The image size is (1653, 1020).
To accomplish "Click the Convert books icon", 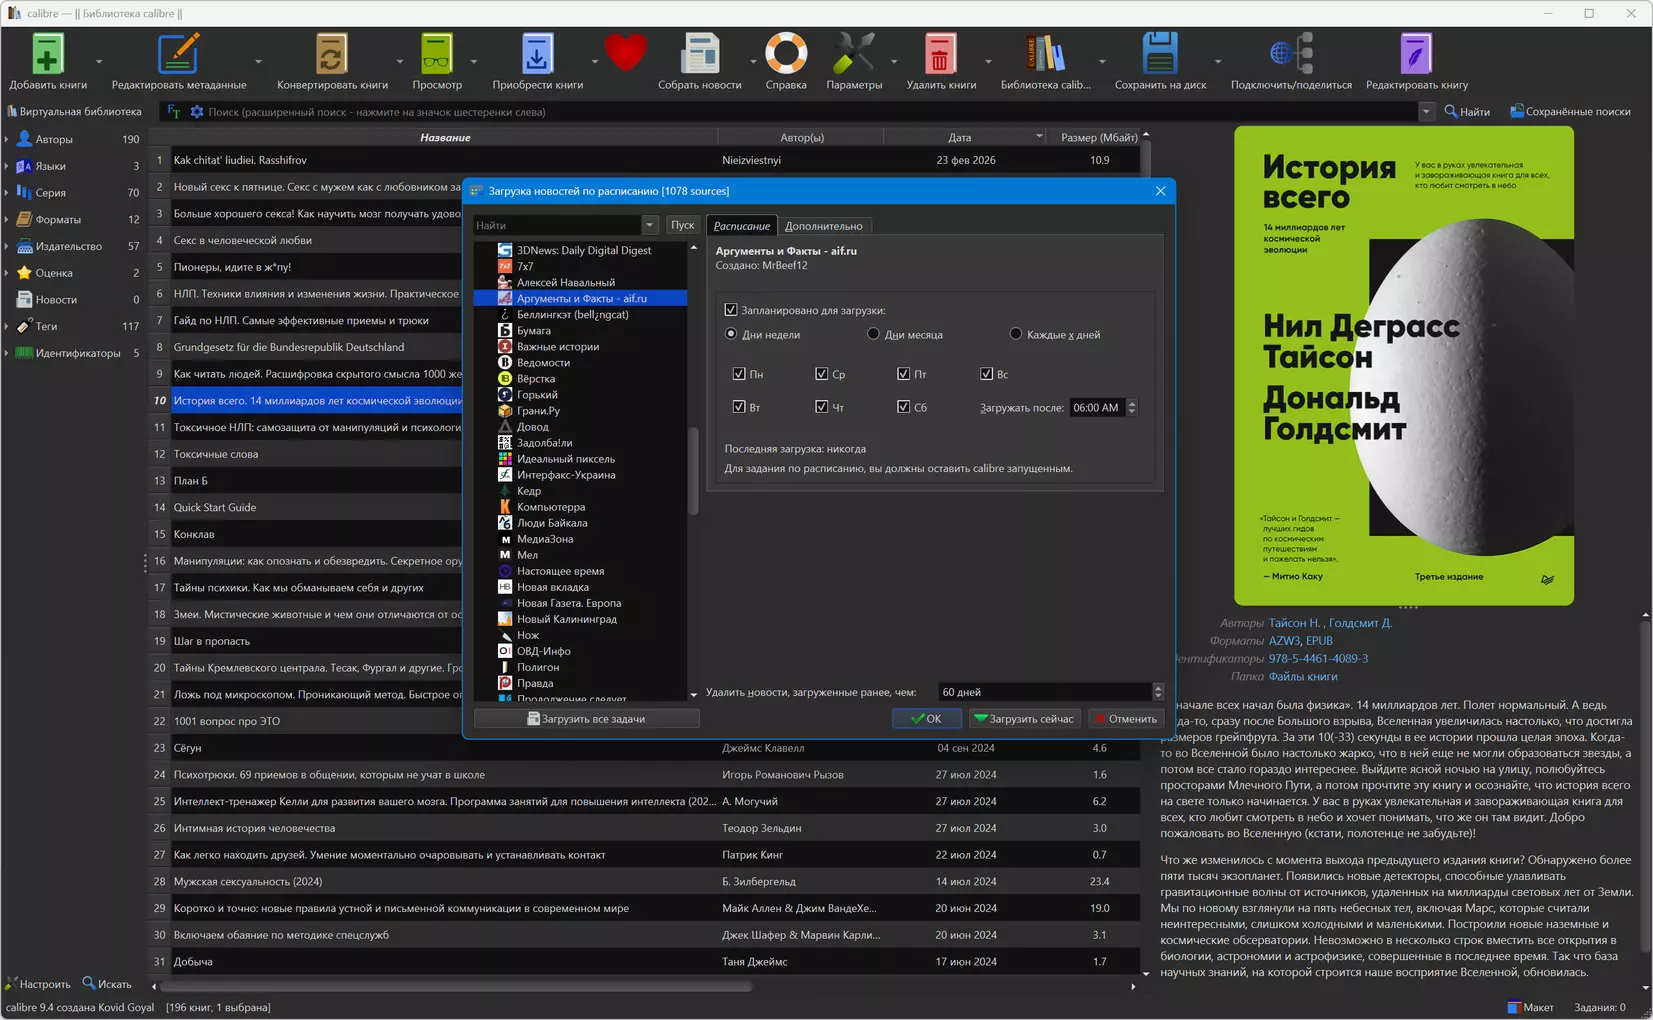I will point(331,55).
